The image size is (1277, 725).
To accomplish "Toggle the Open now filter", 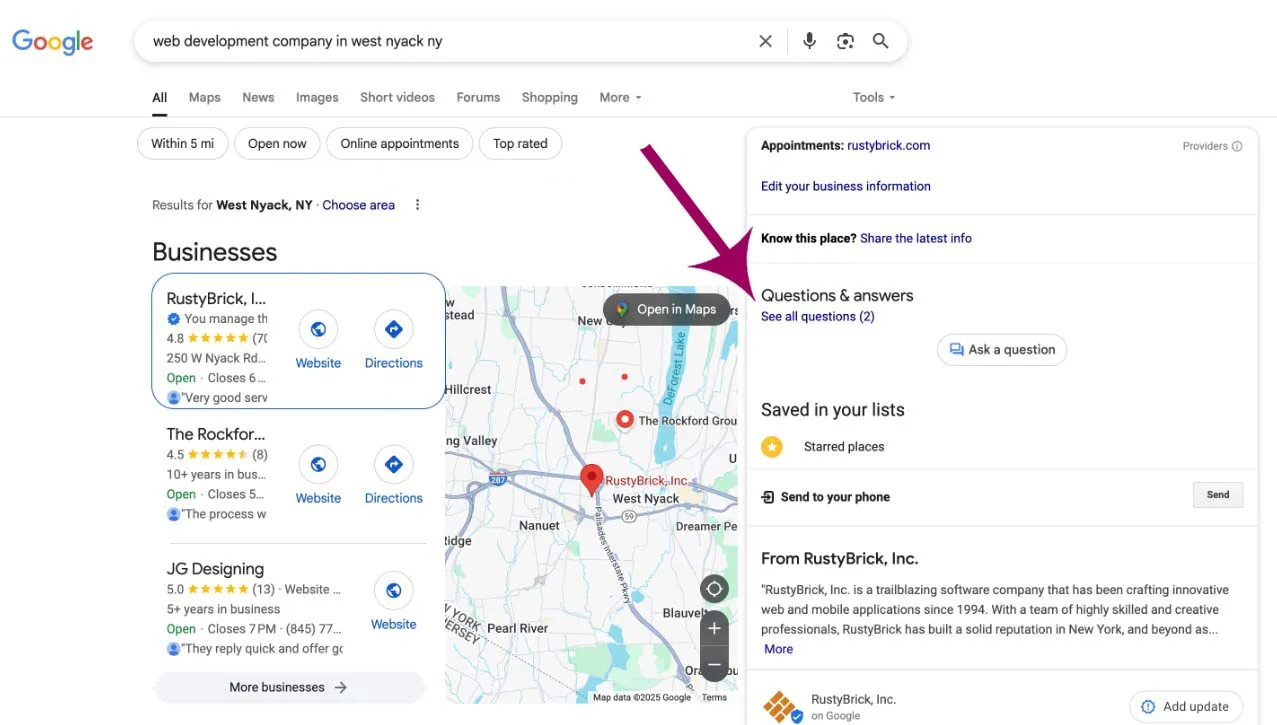I will [277, 144].
